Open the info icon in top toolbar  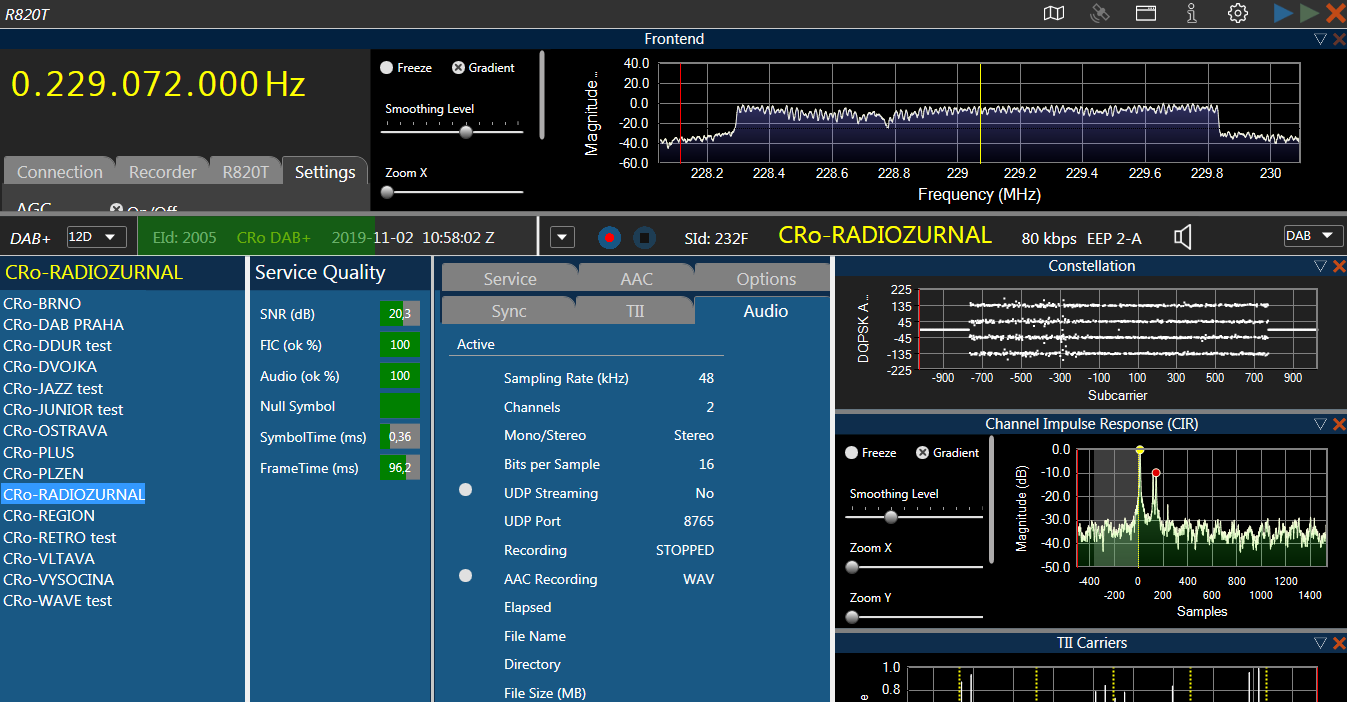[x=1192, y=13]
